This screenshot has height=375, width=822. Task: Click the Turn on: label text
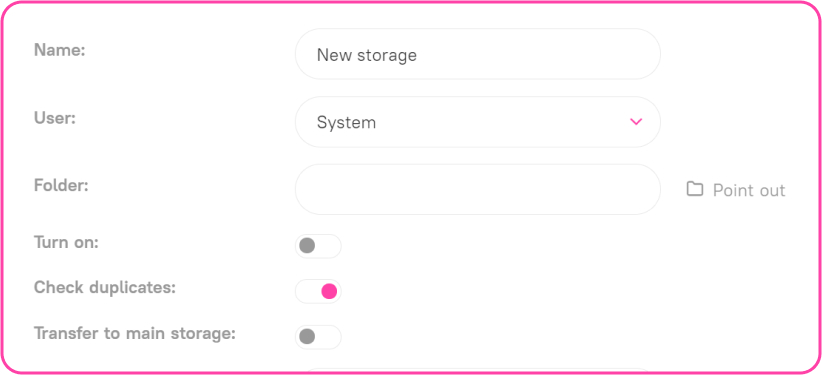[x=66, y=242]
